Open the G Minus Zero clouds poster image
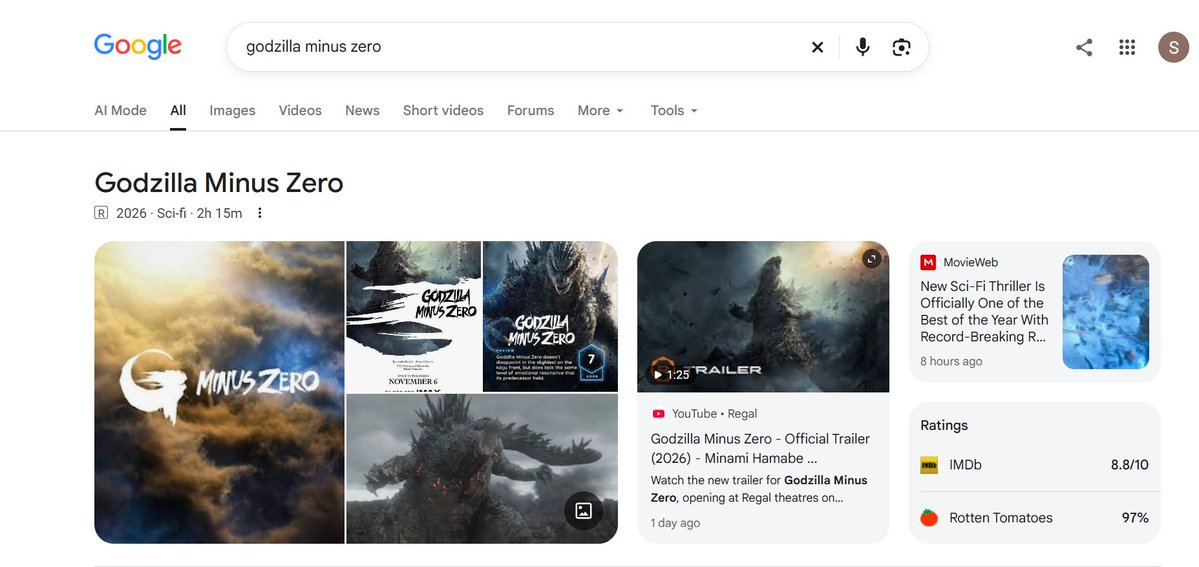1199x567 pixels. (219, 393)
